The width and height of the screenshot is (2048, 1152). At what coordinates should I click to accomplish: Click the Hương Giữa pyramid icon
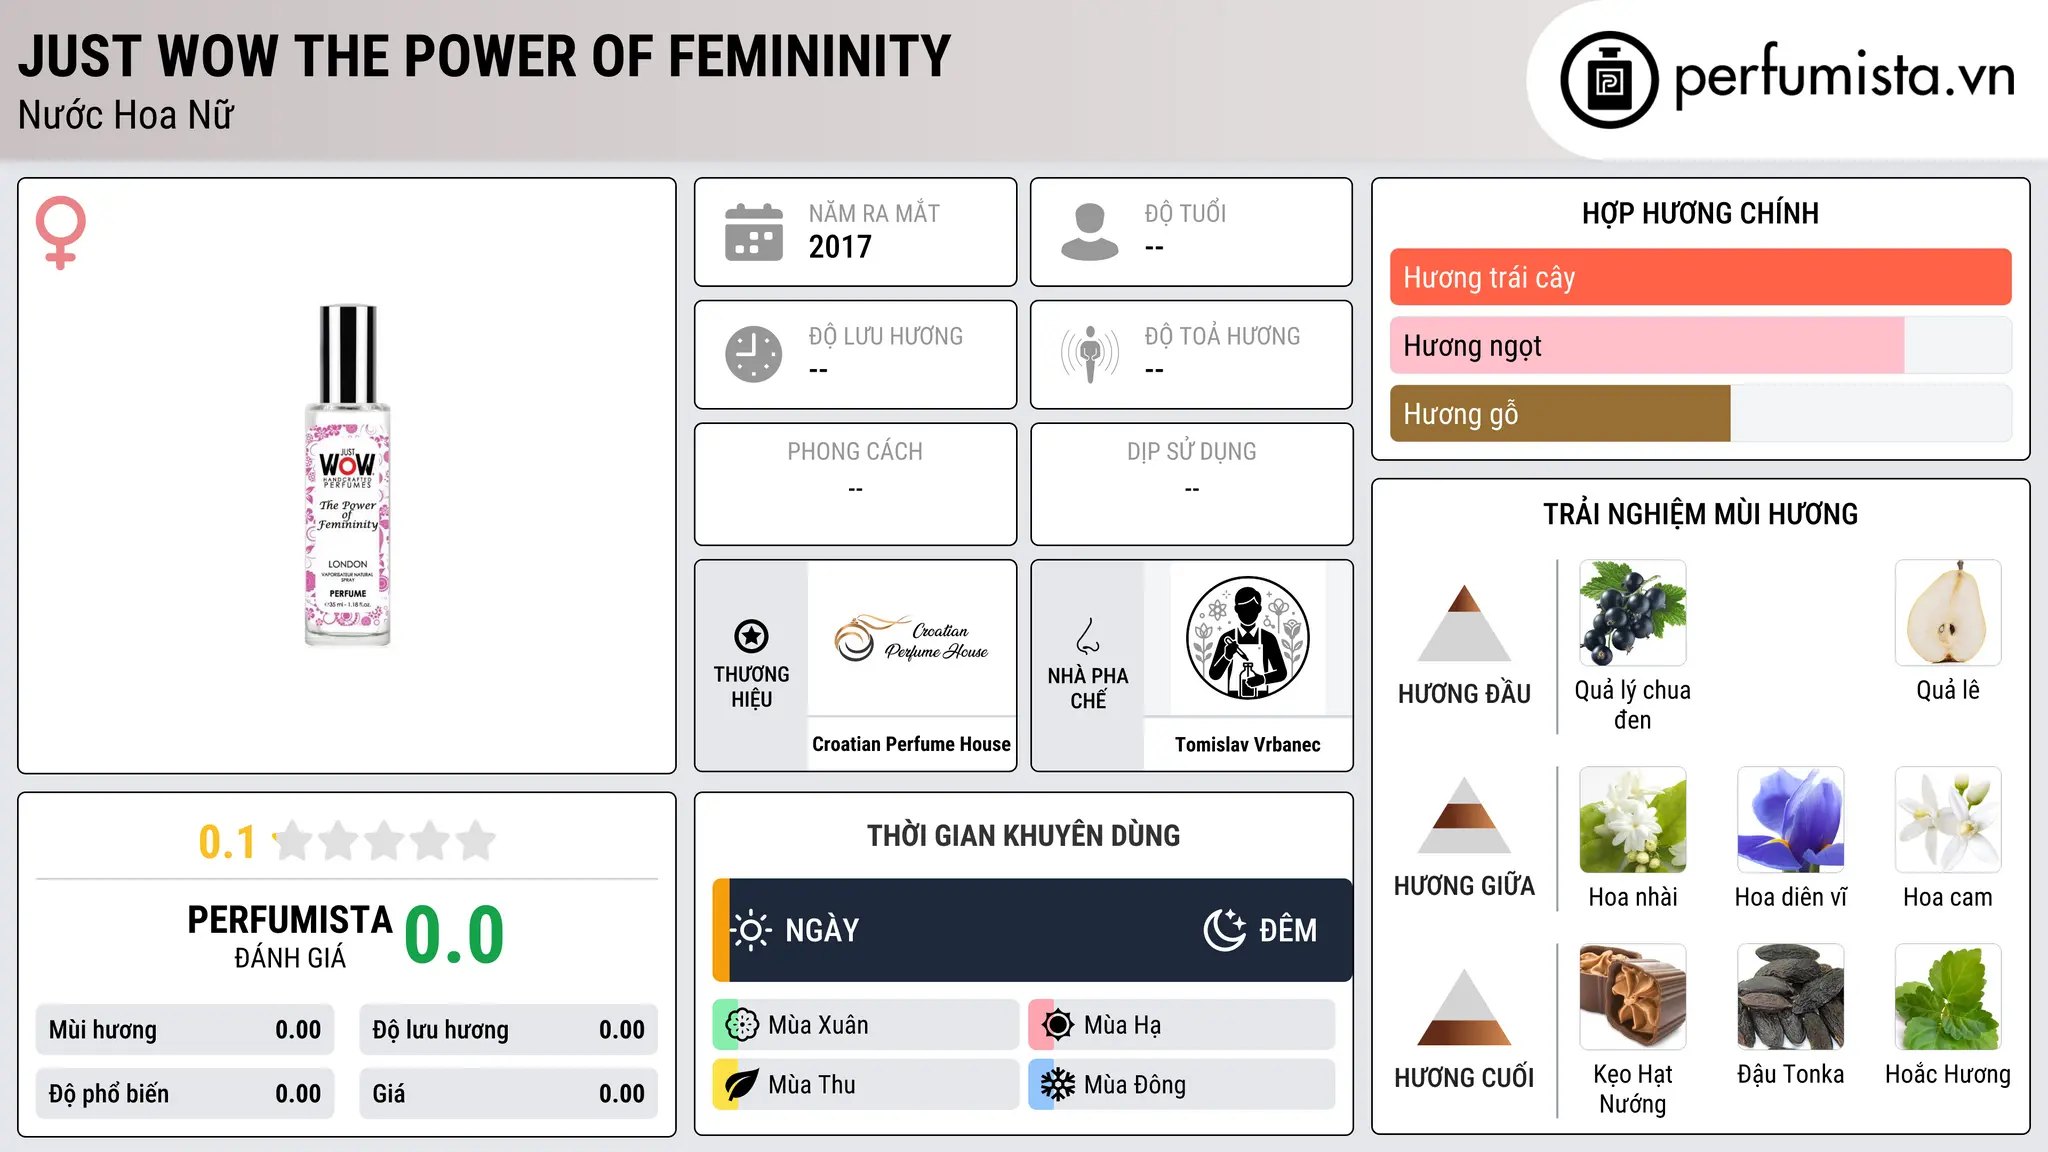[1464, 815]
